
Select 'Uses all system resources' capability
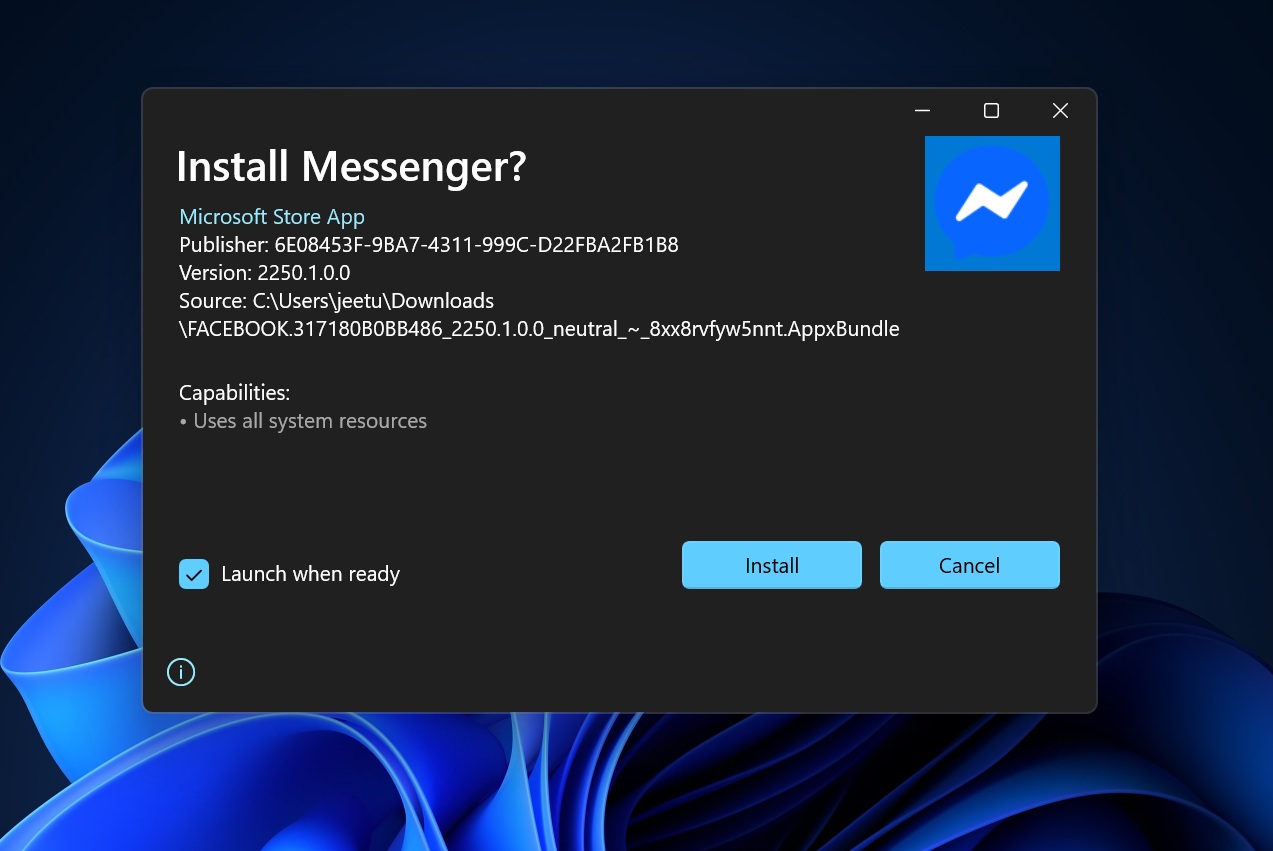coord(309,421)
